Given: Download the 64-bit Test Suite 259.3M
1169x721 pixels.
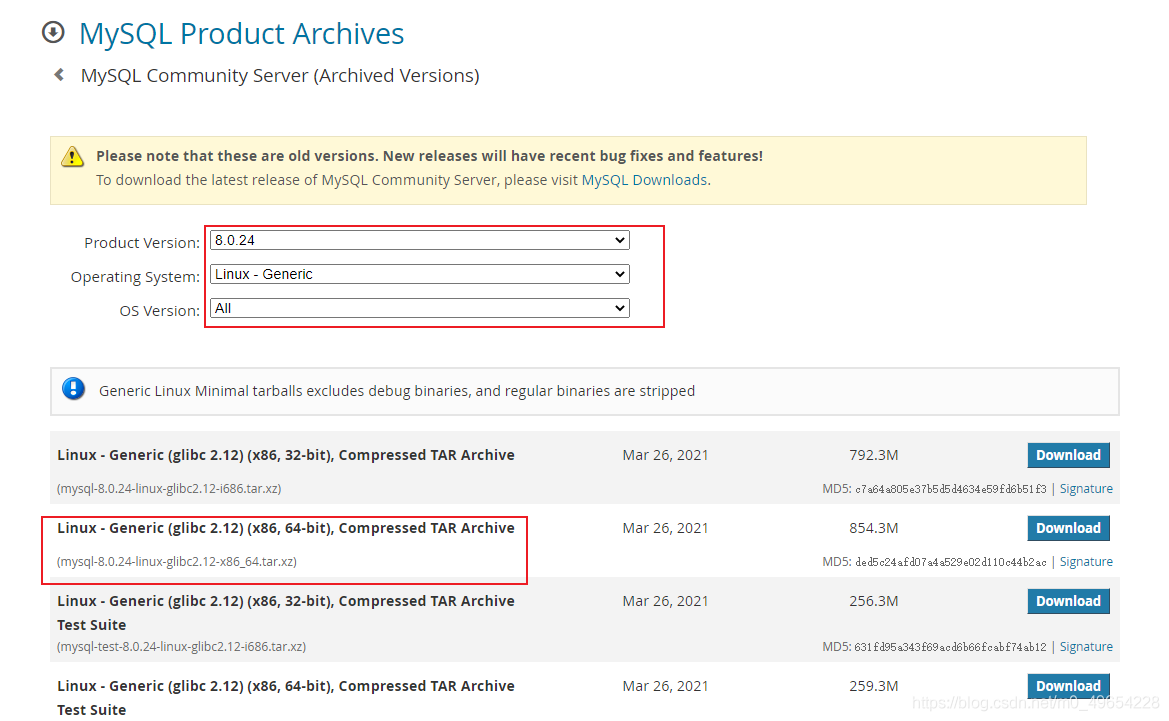Looking at the screenshot, I should point(1068,686).
